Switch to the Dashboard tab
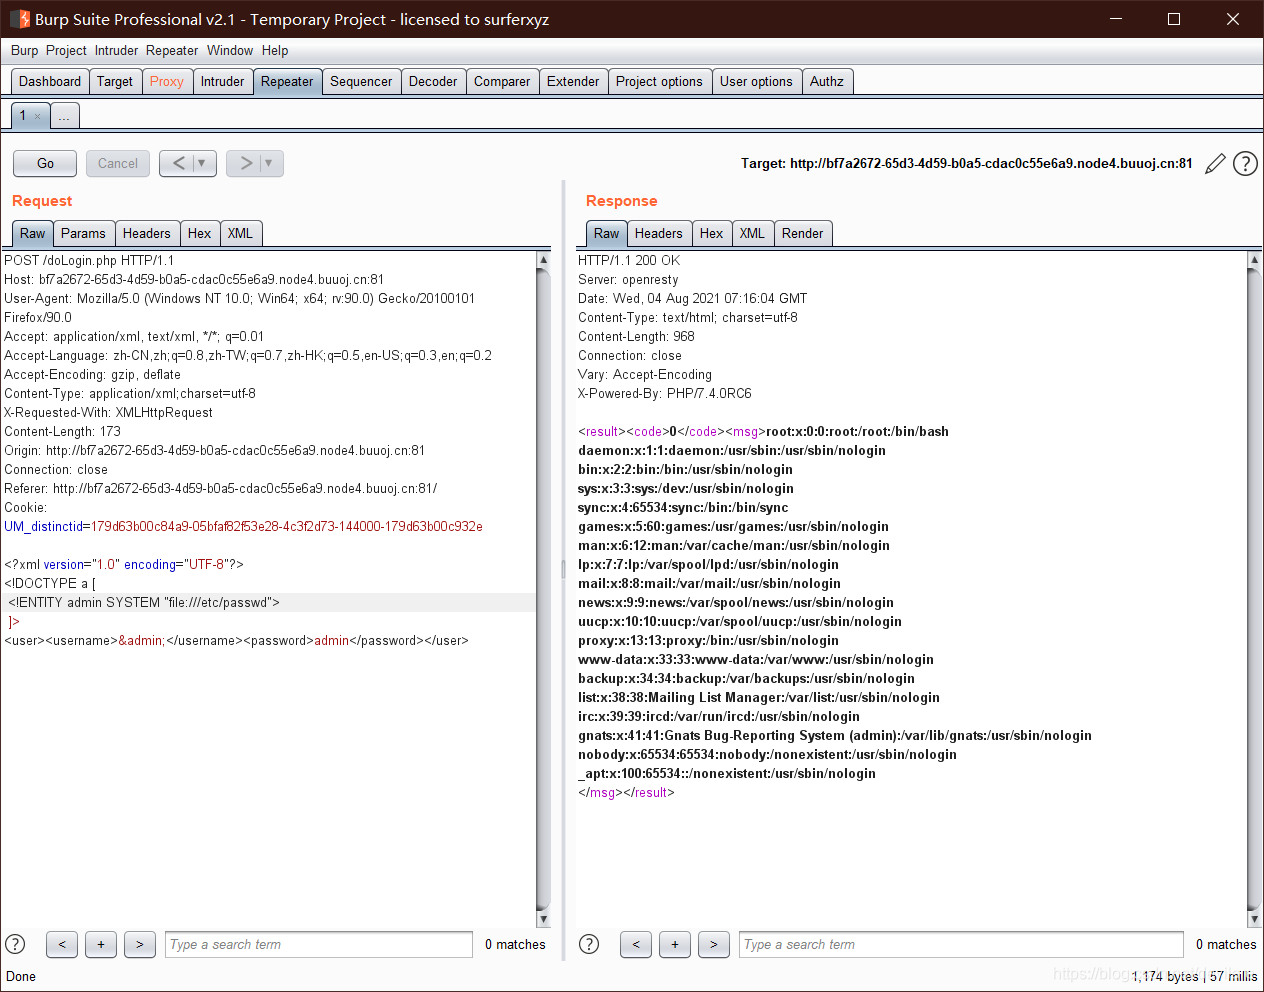 click(50, 82)
